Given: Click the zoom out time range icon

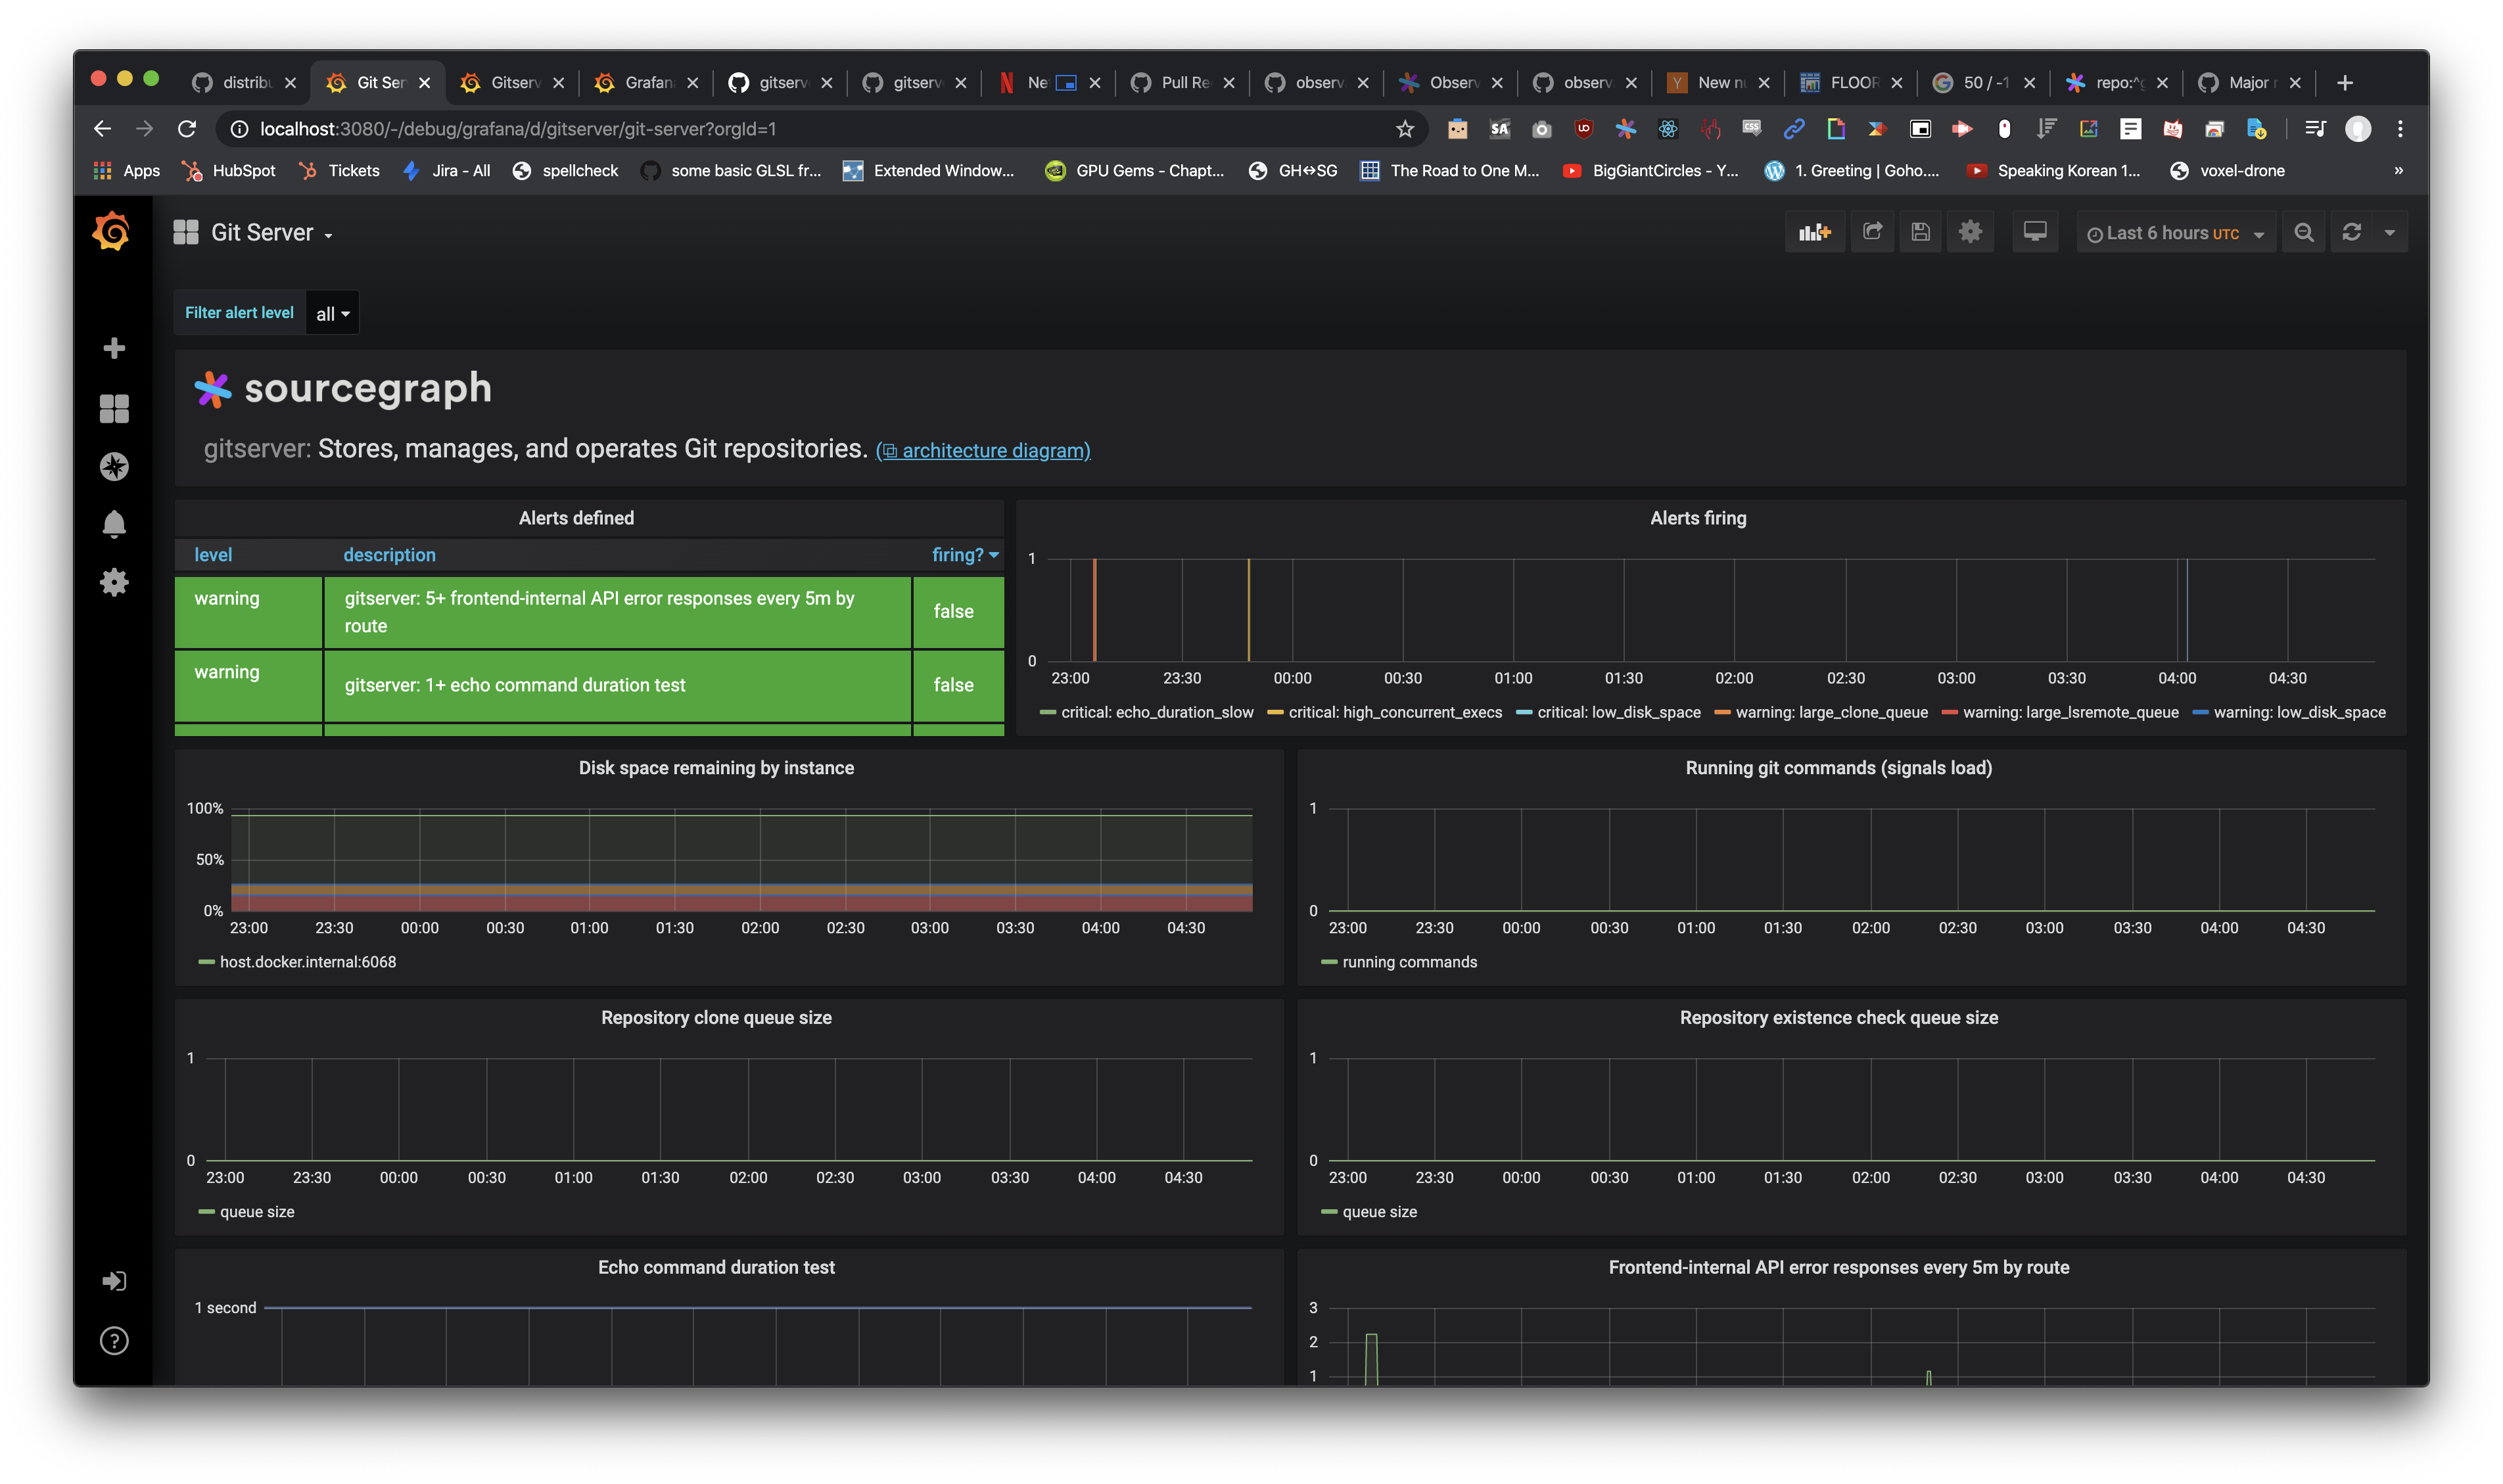Looking at the screenshot, I should point(2304,232).
